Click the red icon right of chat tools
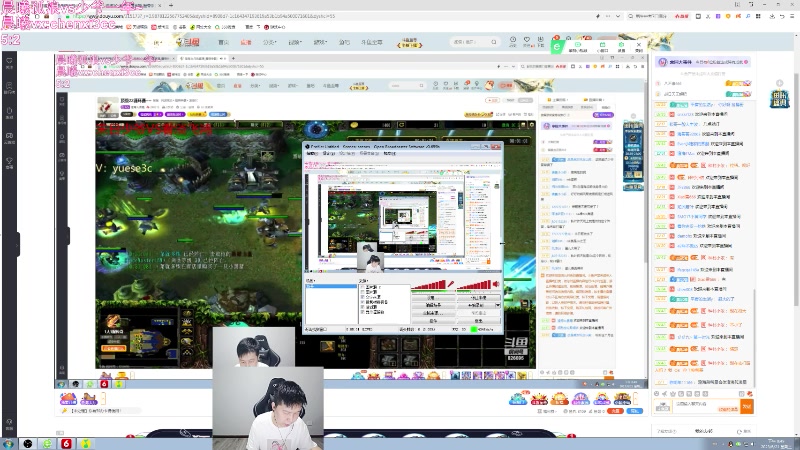 tap(749, 394)
